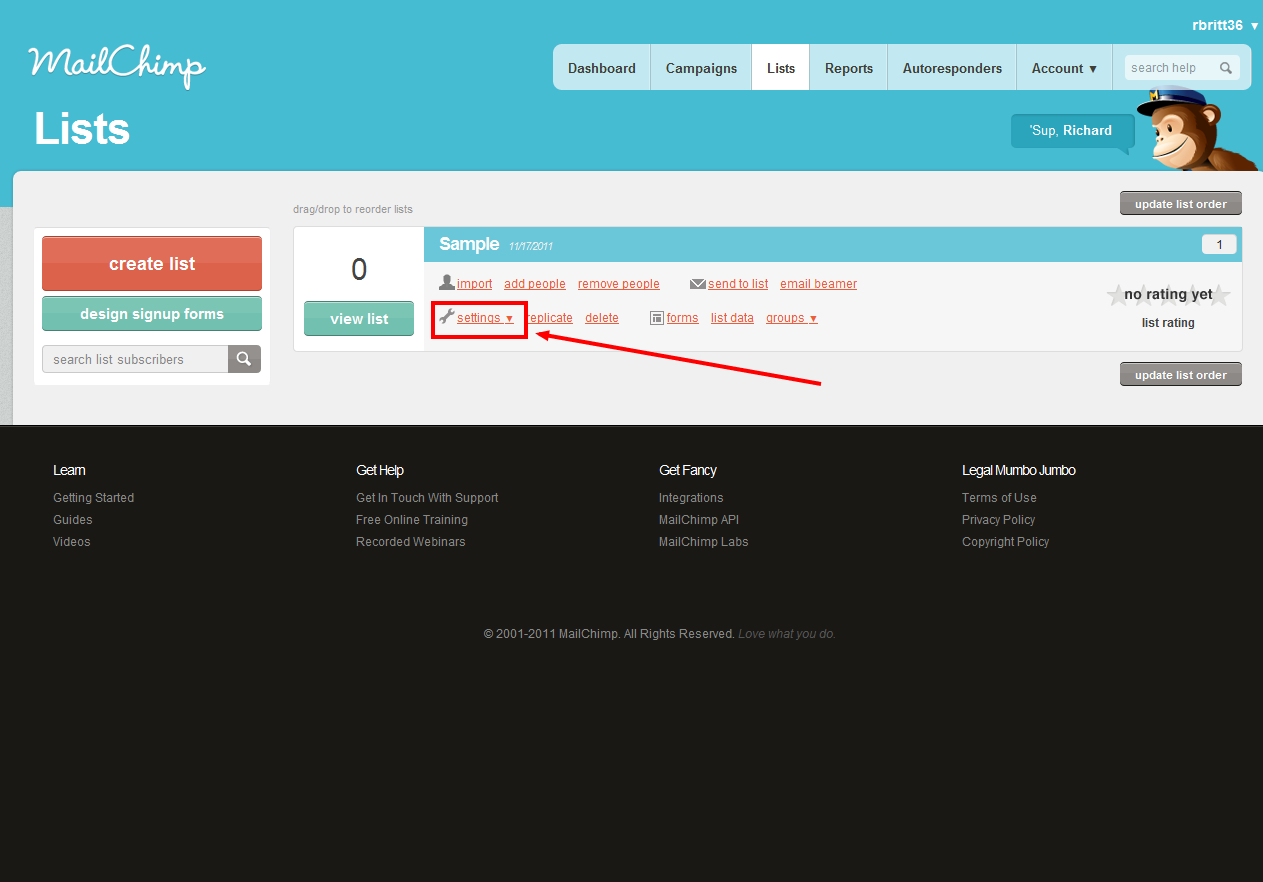The image size is (1263, 882).
Task: Click the badge showing 1 in Sample header
Action: (x=1219, y=245)
